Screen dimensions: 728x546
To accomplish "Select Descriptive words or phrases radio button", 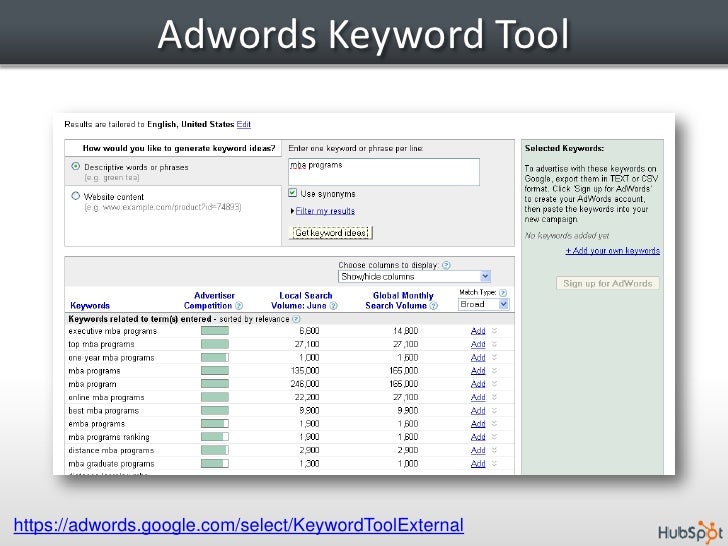I will click(76, 166).
